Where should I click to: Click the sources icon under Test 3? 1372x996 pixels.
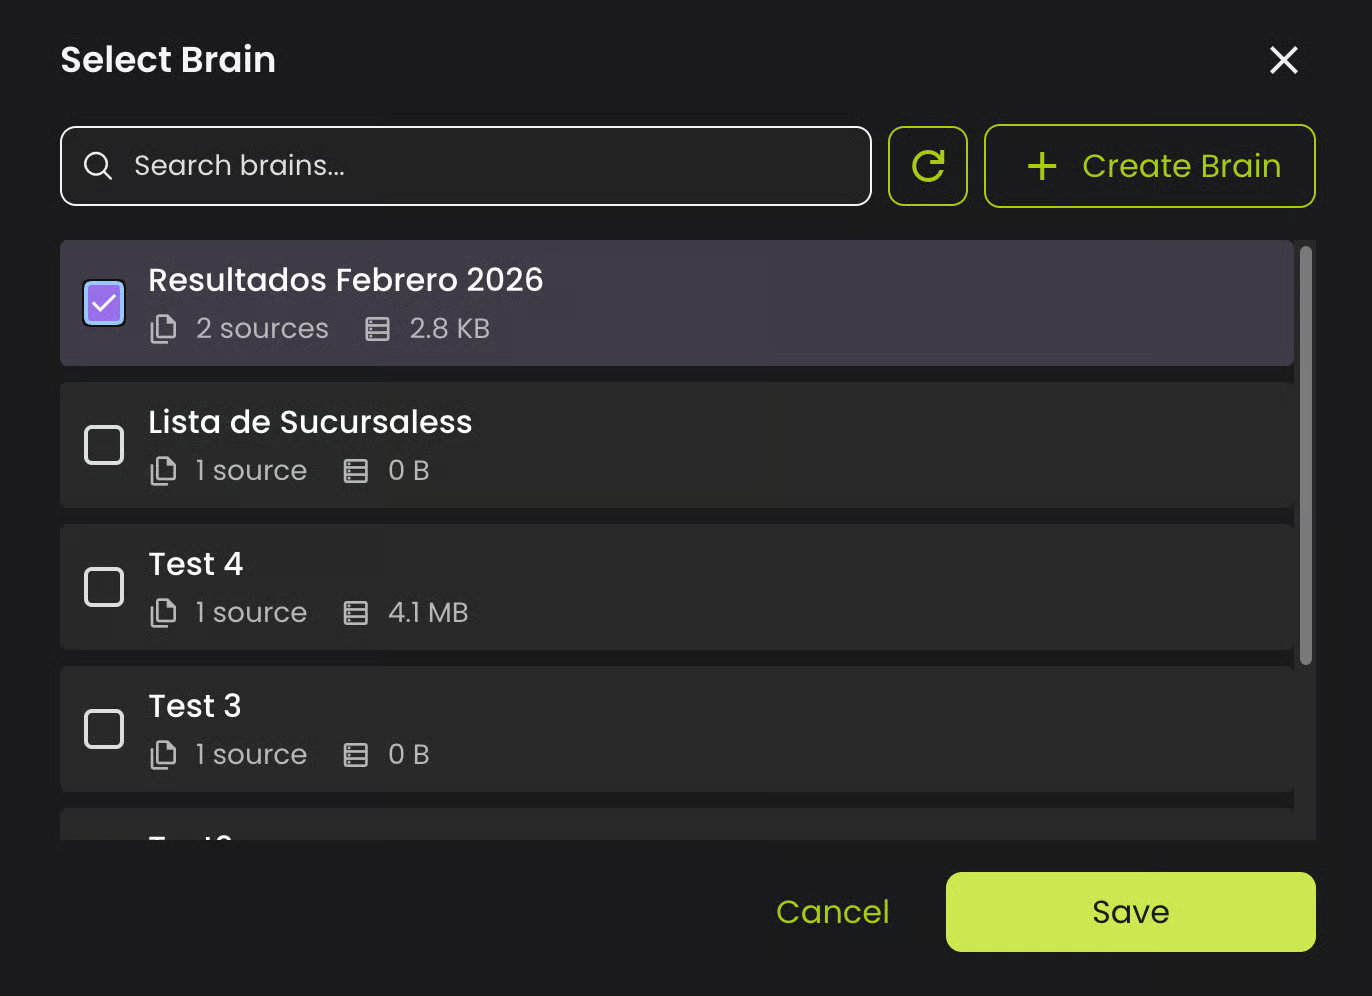pyautogui.click(x=163, y=755)
